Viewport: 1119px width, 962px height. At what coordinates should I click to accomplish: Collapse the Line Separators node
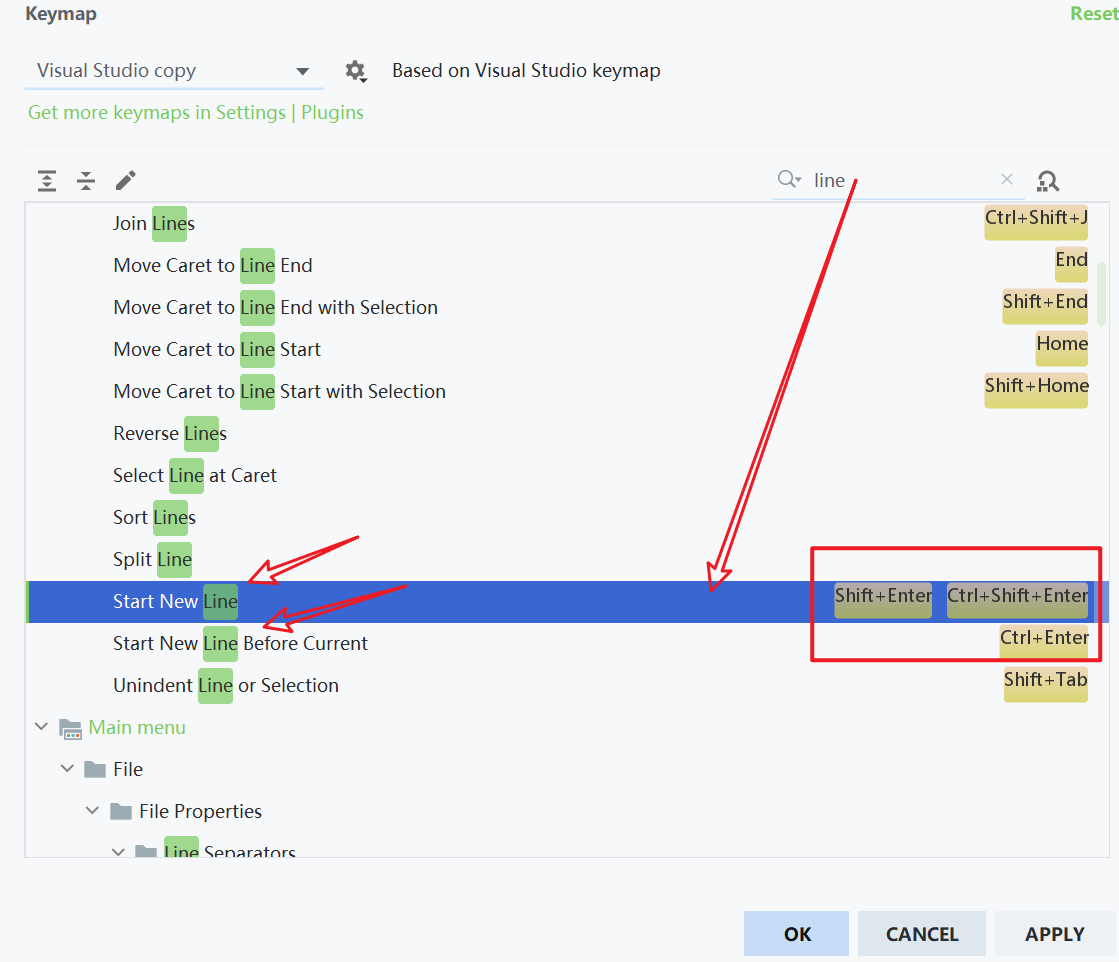[118, 851]
